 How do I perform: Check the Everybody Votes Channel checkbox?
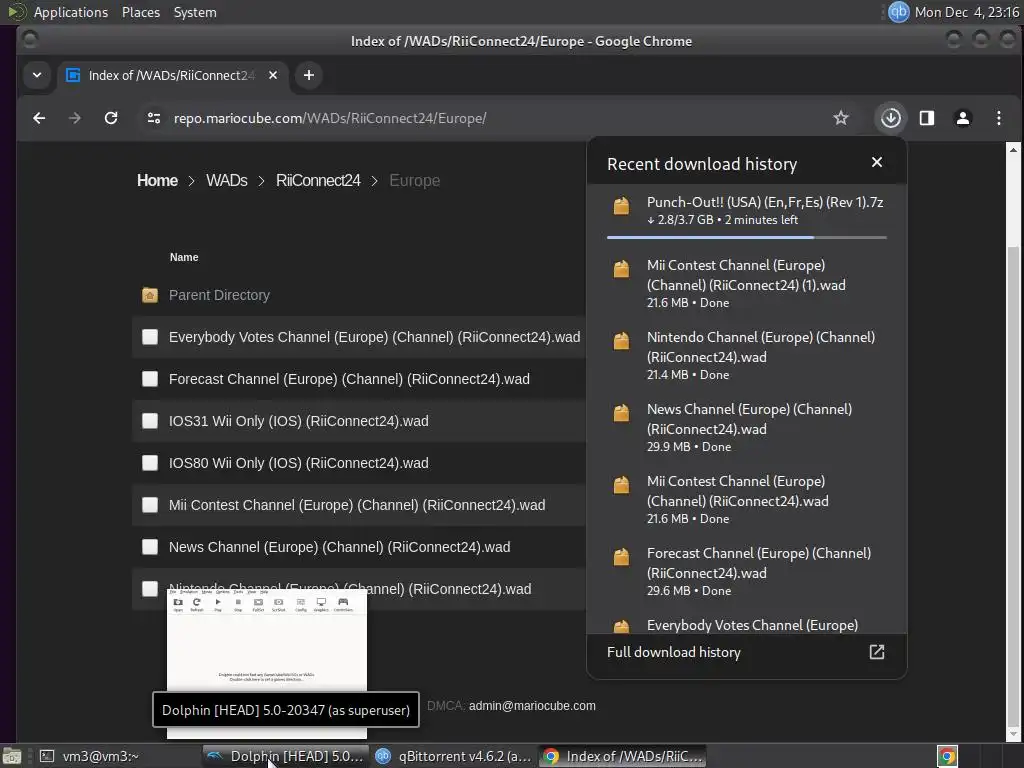pyautogui.click(x=150, y=337)
